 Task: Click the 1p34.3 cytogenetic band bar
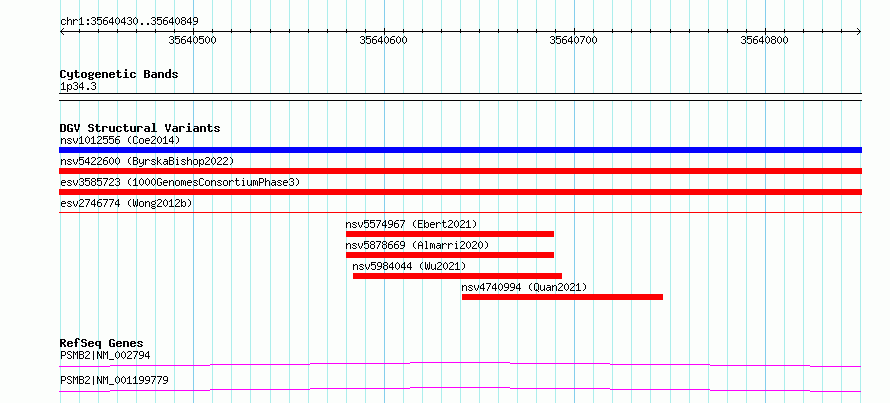click(460, 97)
